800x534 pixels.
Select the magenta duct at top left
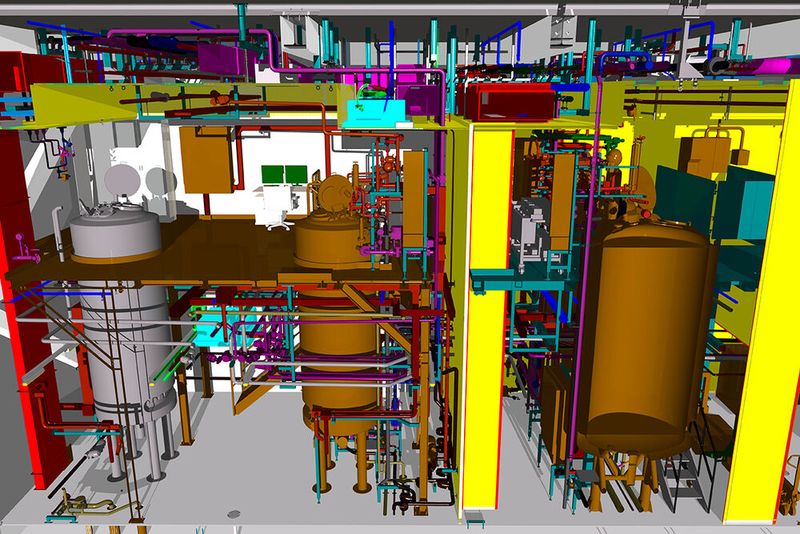pyautogui.click(x=222, y=53)
